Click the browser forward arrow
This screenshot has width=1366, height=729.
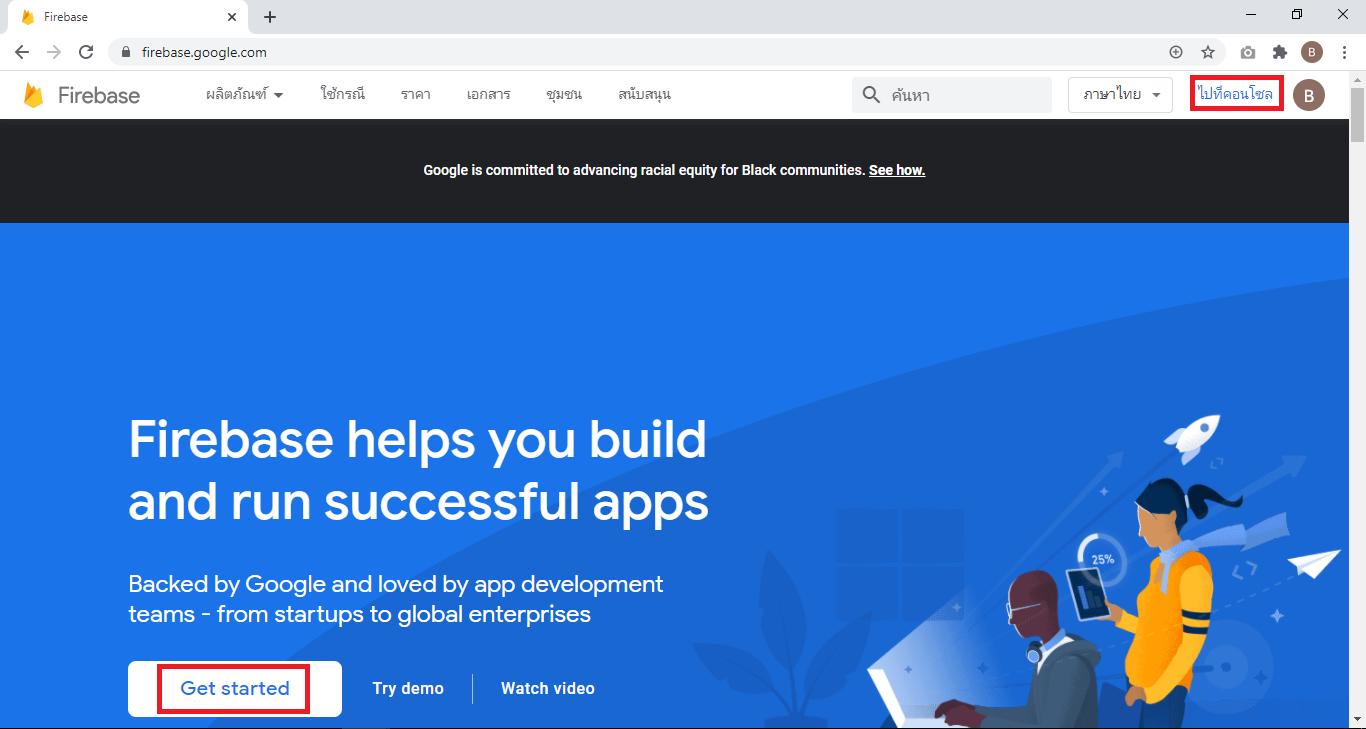coord(54,52)
